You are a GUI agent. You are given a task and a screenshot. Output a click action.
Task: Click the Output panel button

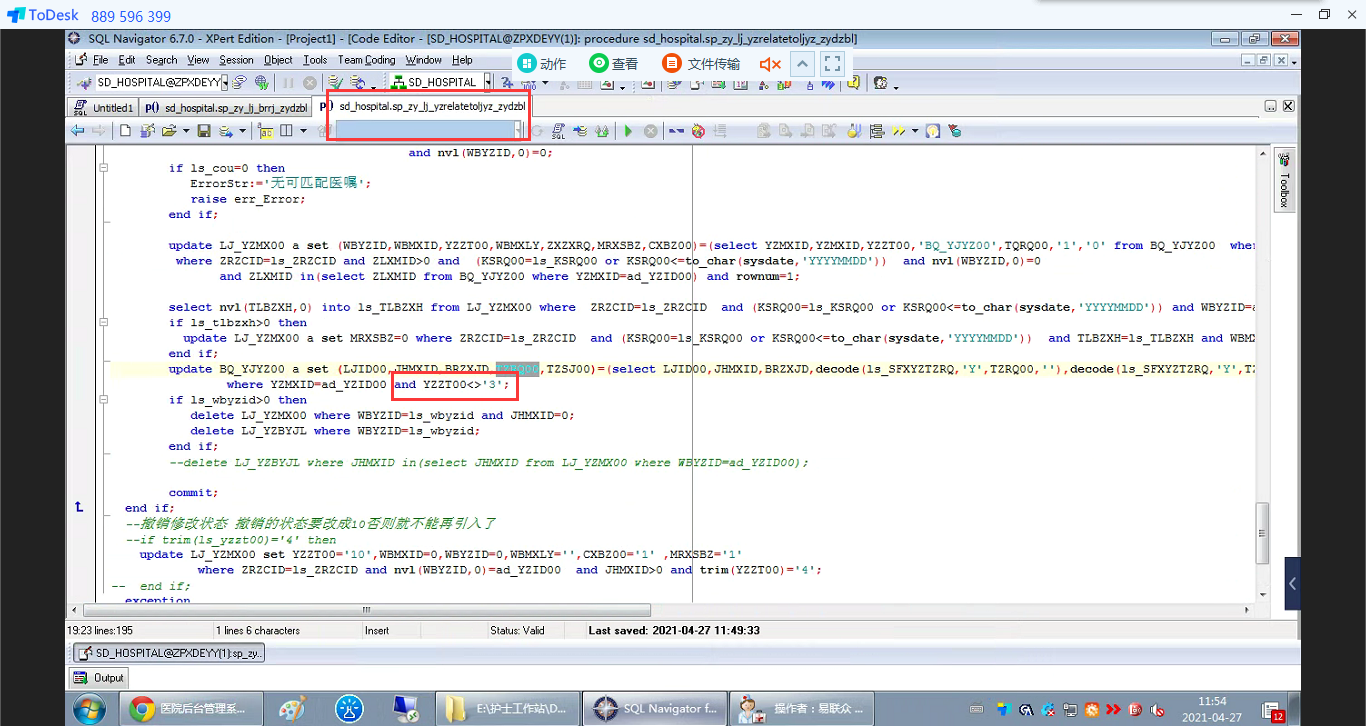pyautogui.click(x=100, y=678)
